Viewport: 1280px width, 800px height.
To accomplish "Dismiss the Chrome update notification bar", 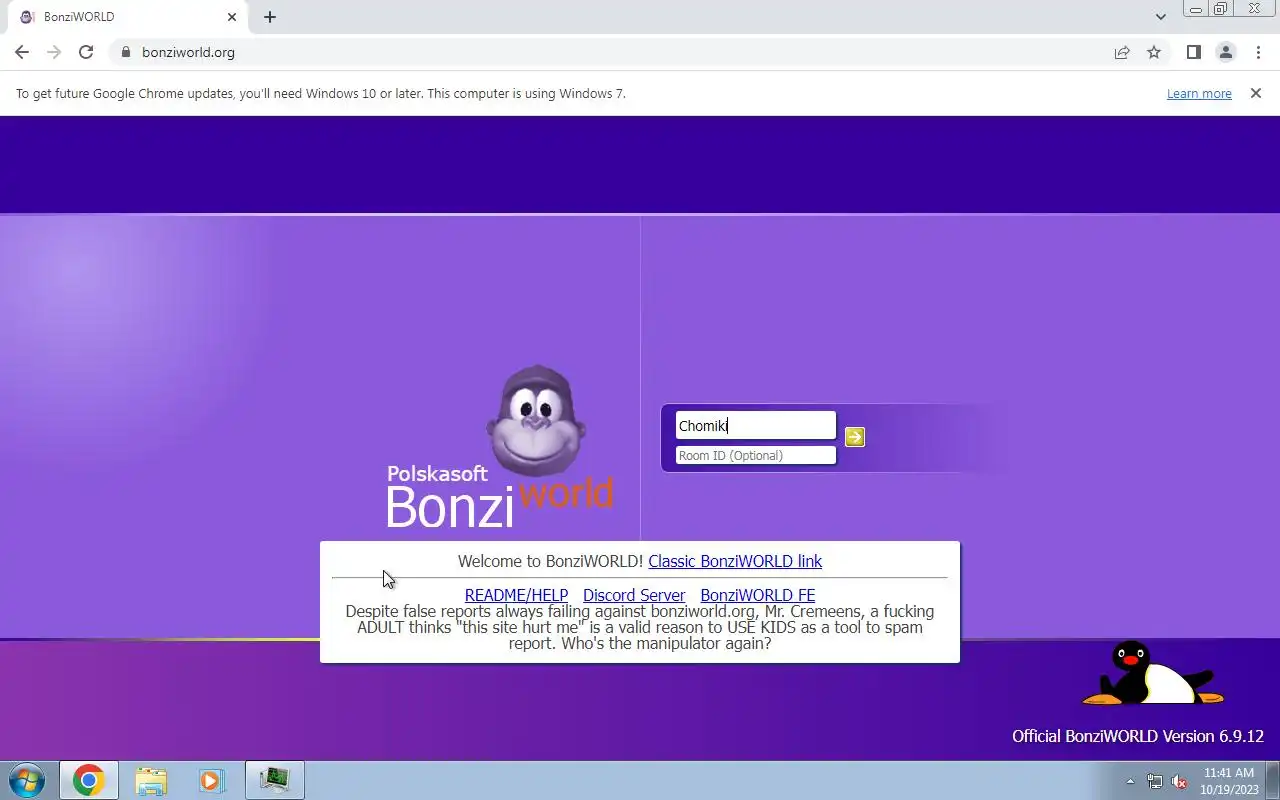I will (1256, 93).
